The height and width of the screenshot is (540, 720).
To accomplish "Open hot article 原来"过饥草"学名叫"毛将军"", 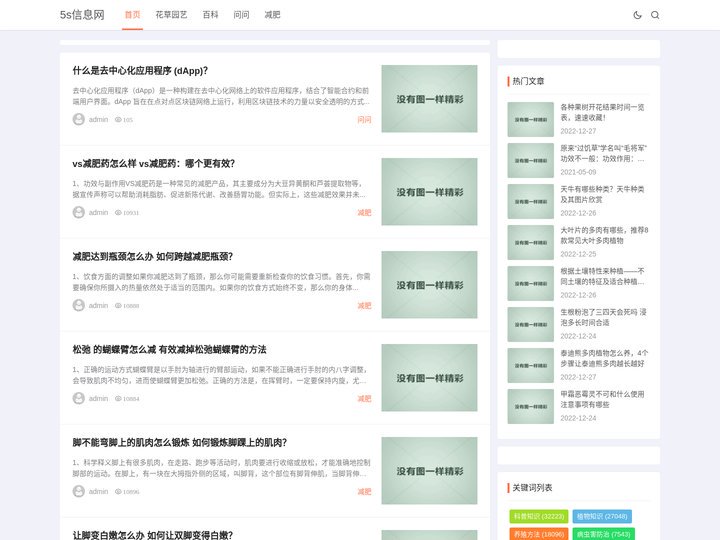I will click(603, 153).
